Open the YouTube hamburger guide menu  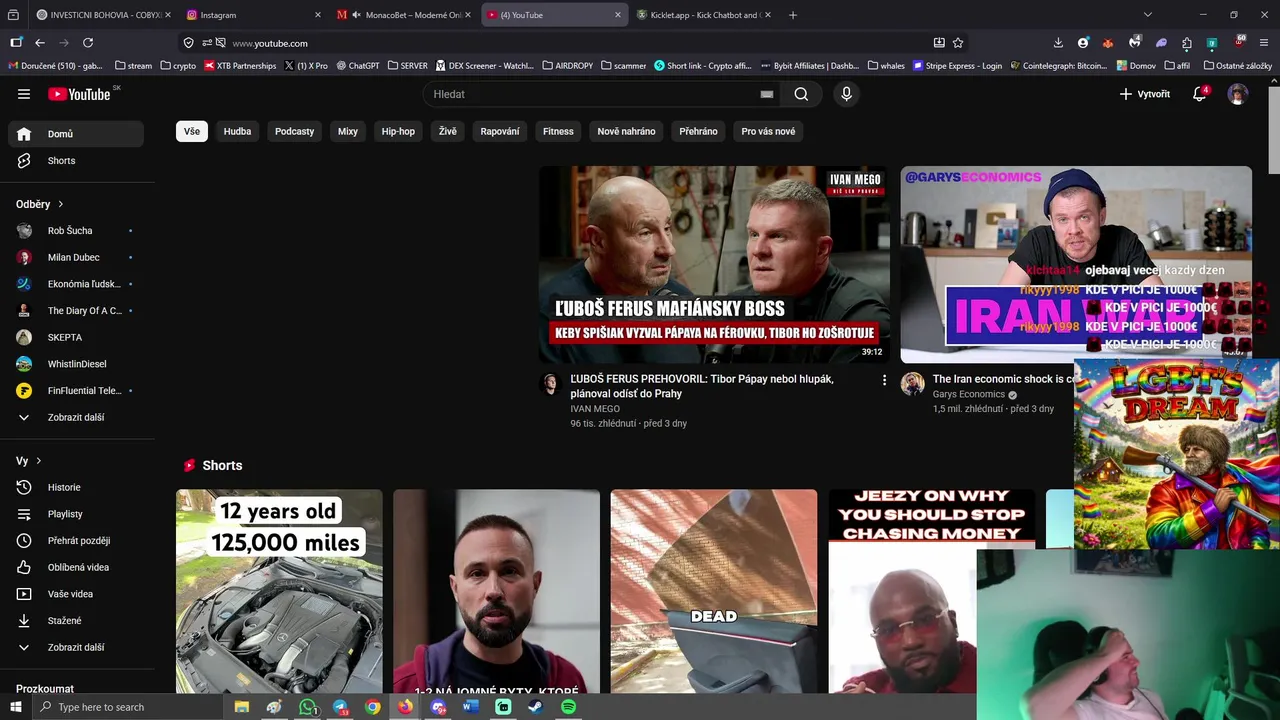[24, 94]
